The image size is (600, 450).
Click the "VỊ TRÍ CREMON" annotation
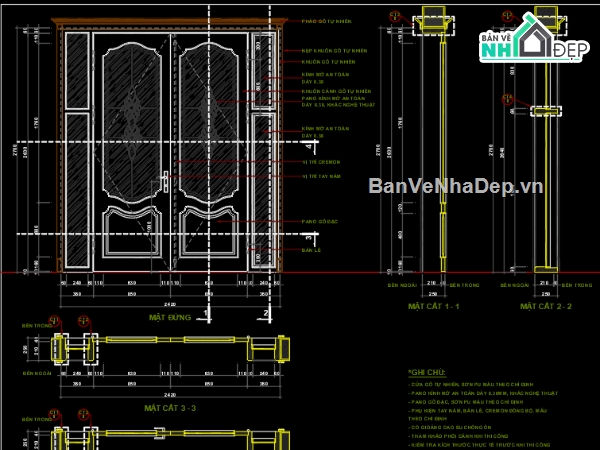321,161
